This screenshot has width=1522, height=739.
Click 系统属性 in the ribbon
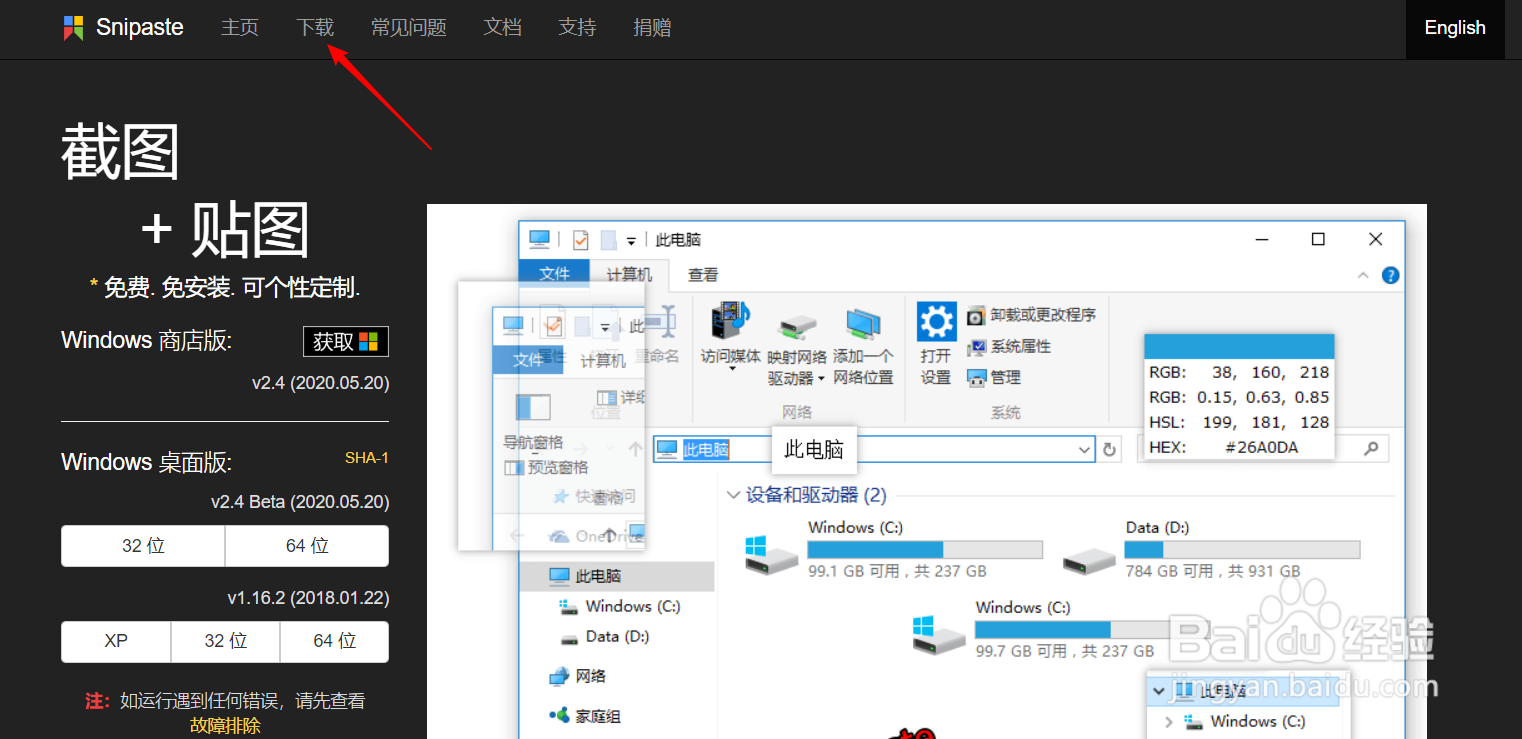(x=1008, y=346)
